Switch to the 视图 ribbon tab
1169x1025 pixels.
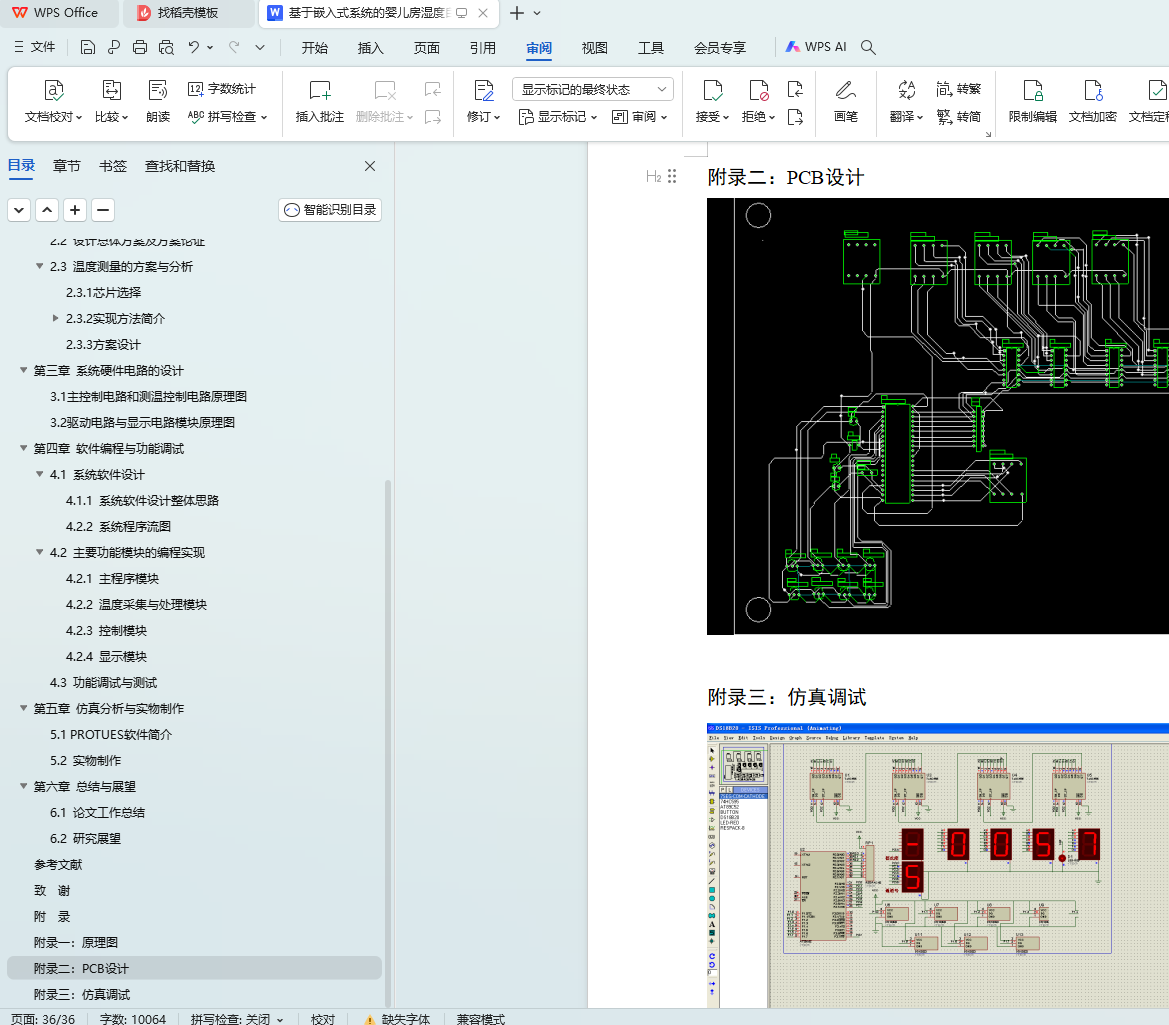pyautogui.click(x=595, y=47)
